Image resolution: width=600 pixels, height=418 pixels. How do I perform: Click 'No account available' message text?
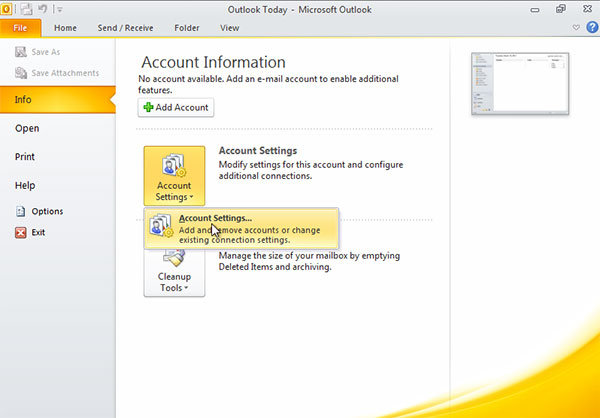point(268,84)
